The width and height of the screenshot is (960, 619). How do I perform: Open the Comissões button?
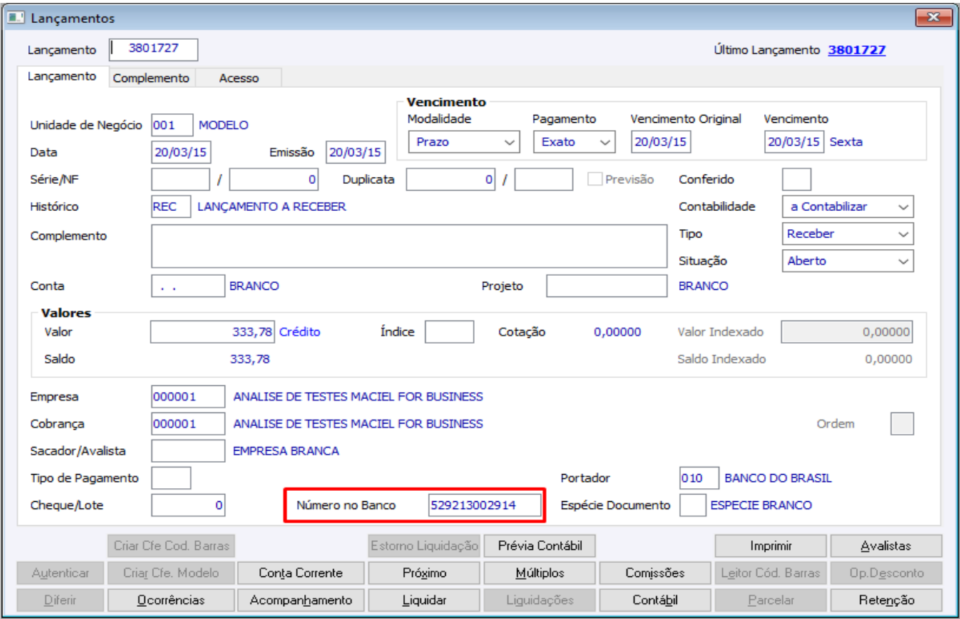point(654,573)
